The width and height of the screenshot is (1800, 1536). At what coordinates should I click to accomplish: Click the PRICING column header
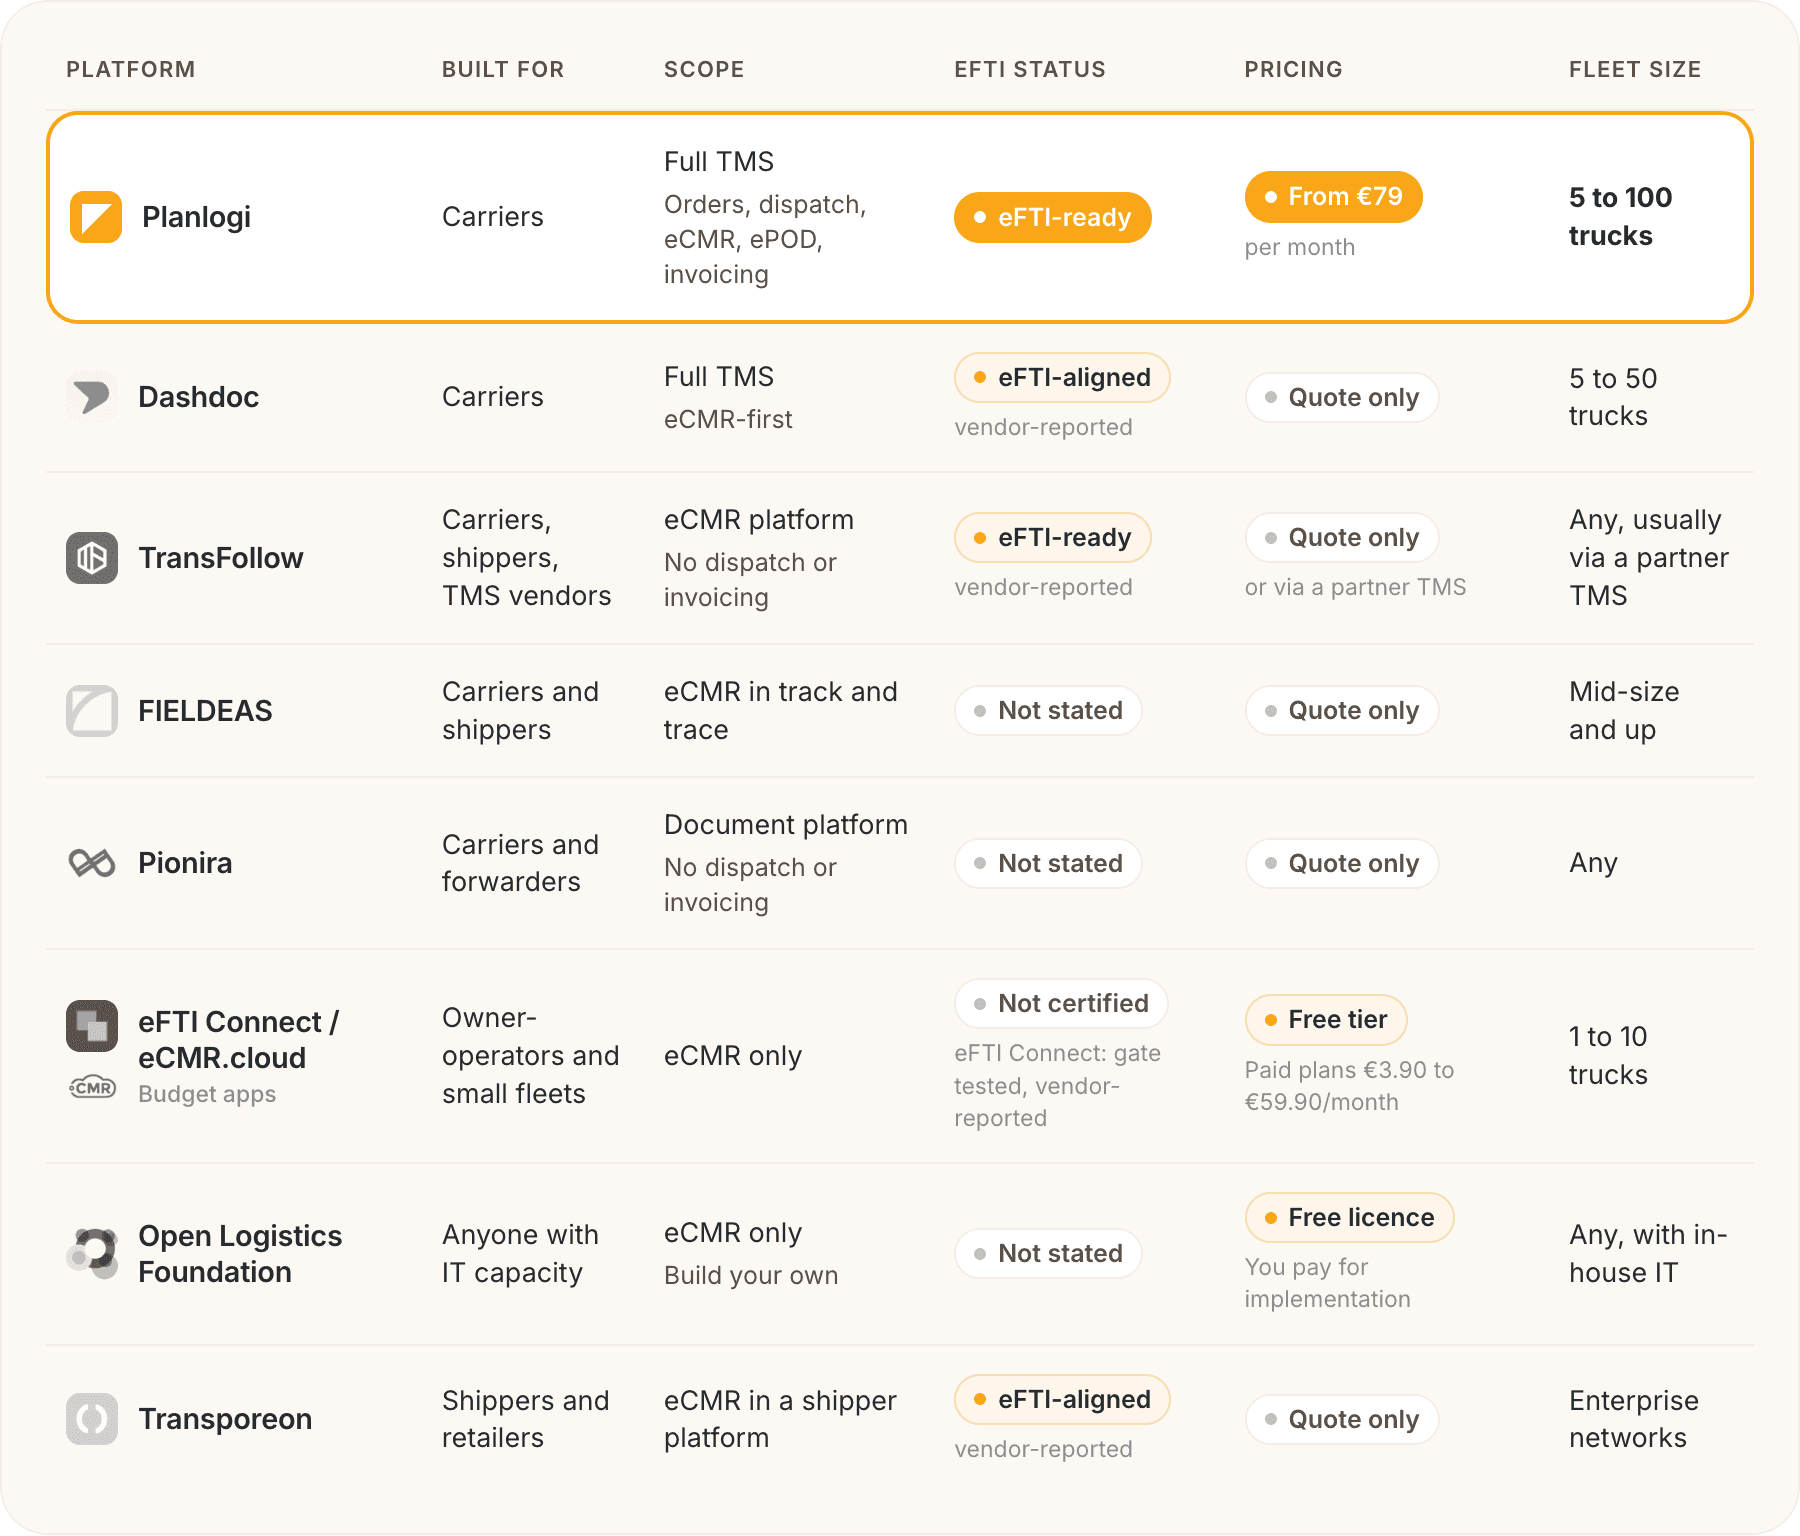[1293, 69]
